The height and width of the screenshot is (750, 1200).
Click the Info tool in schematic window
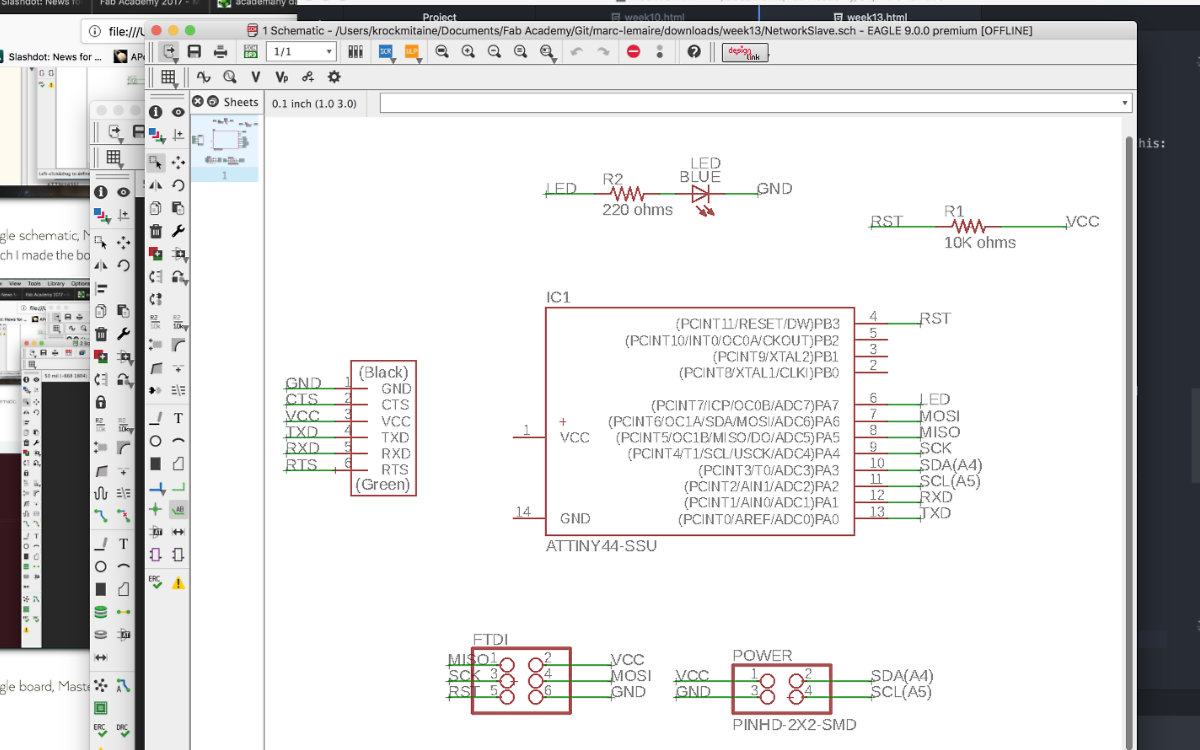(x=156, y=113)
